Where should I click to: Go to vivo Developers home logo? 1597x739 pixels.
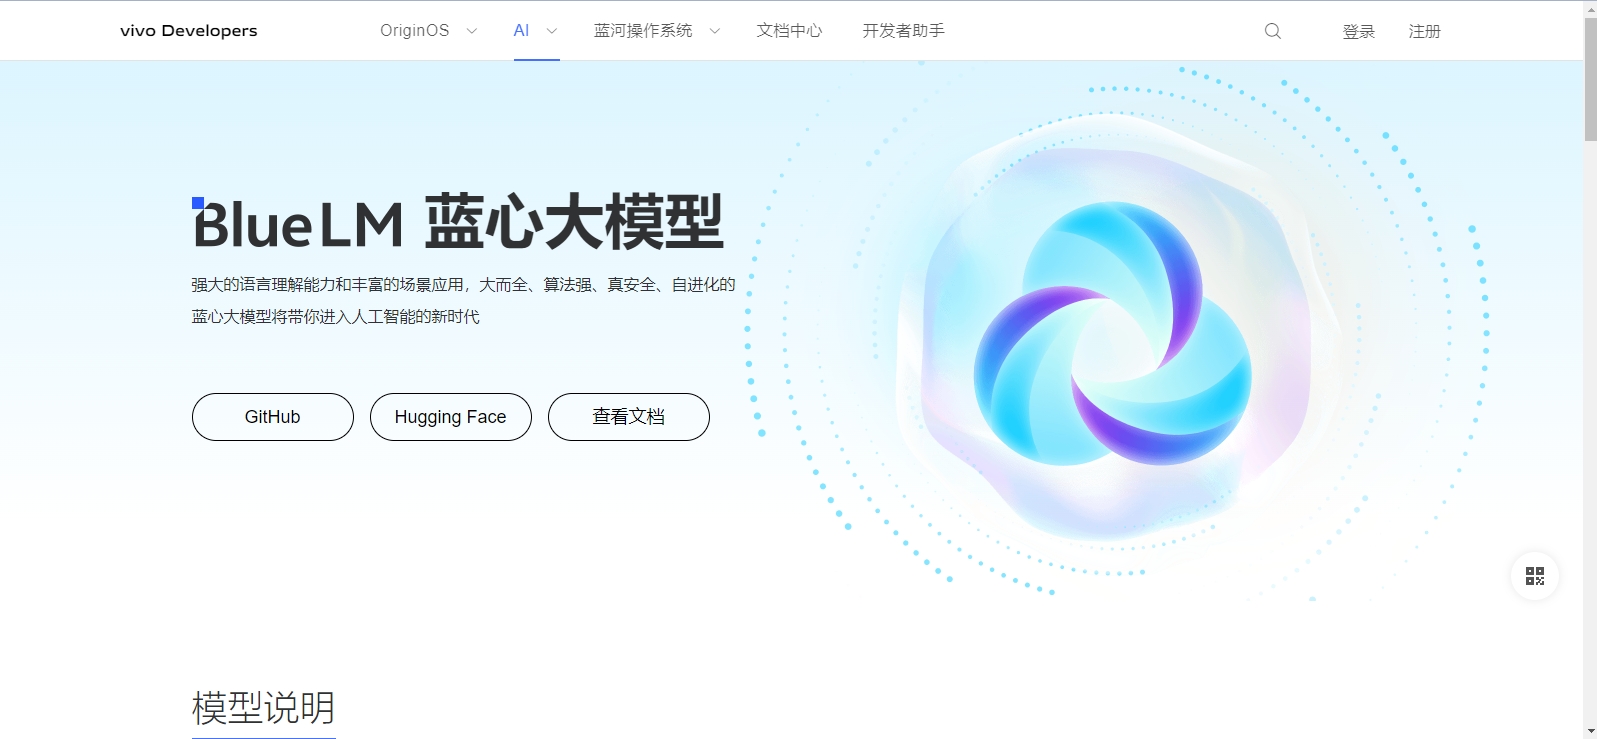point(188,31)
